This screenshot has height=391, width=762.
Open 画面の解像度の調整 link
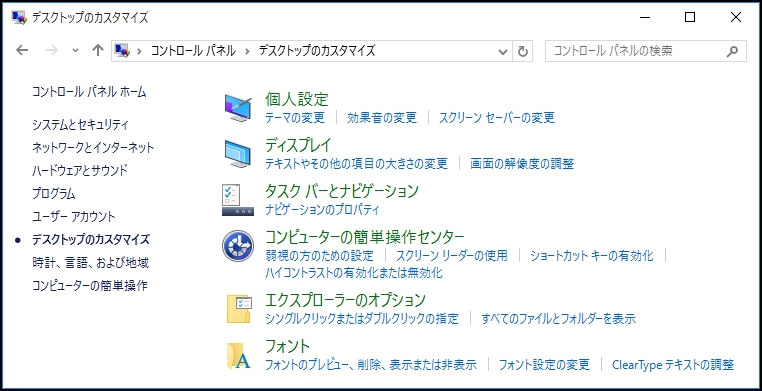click(522, 164)
